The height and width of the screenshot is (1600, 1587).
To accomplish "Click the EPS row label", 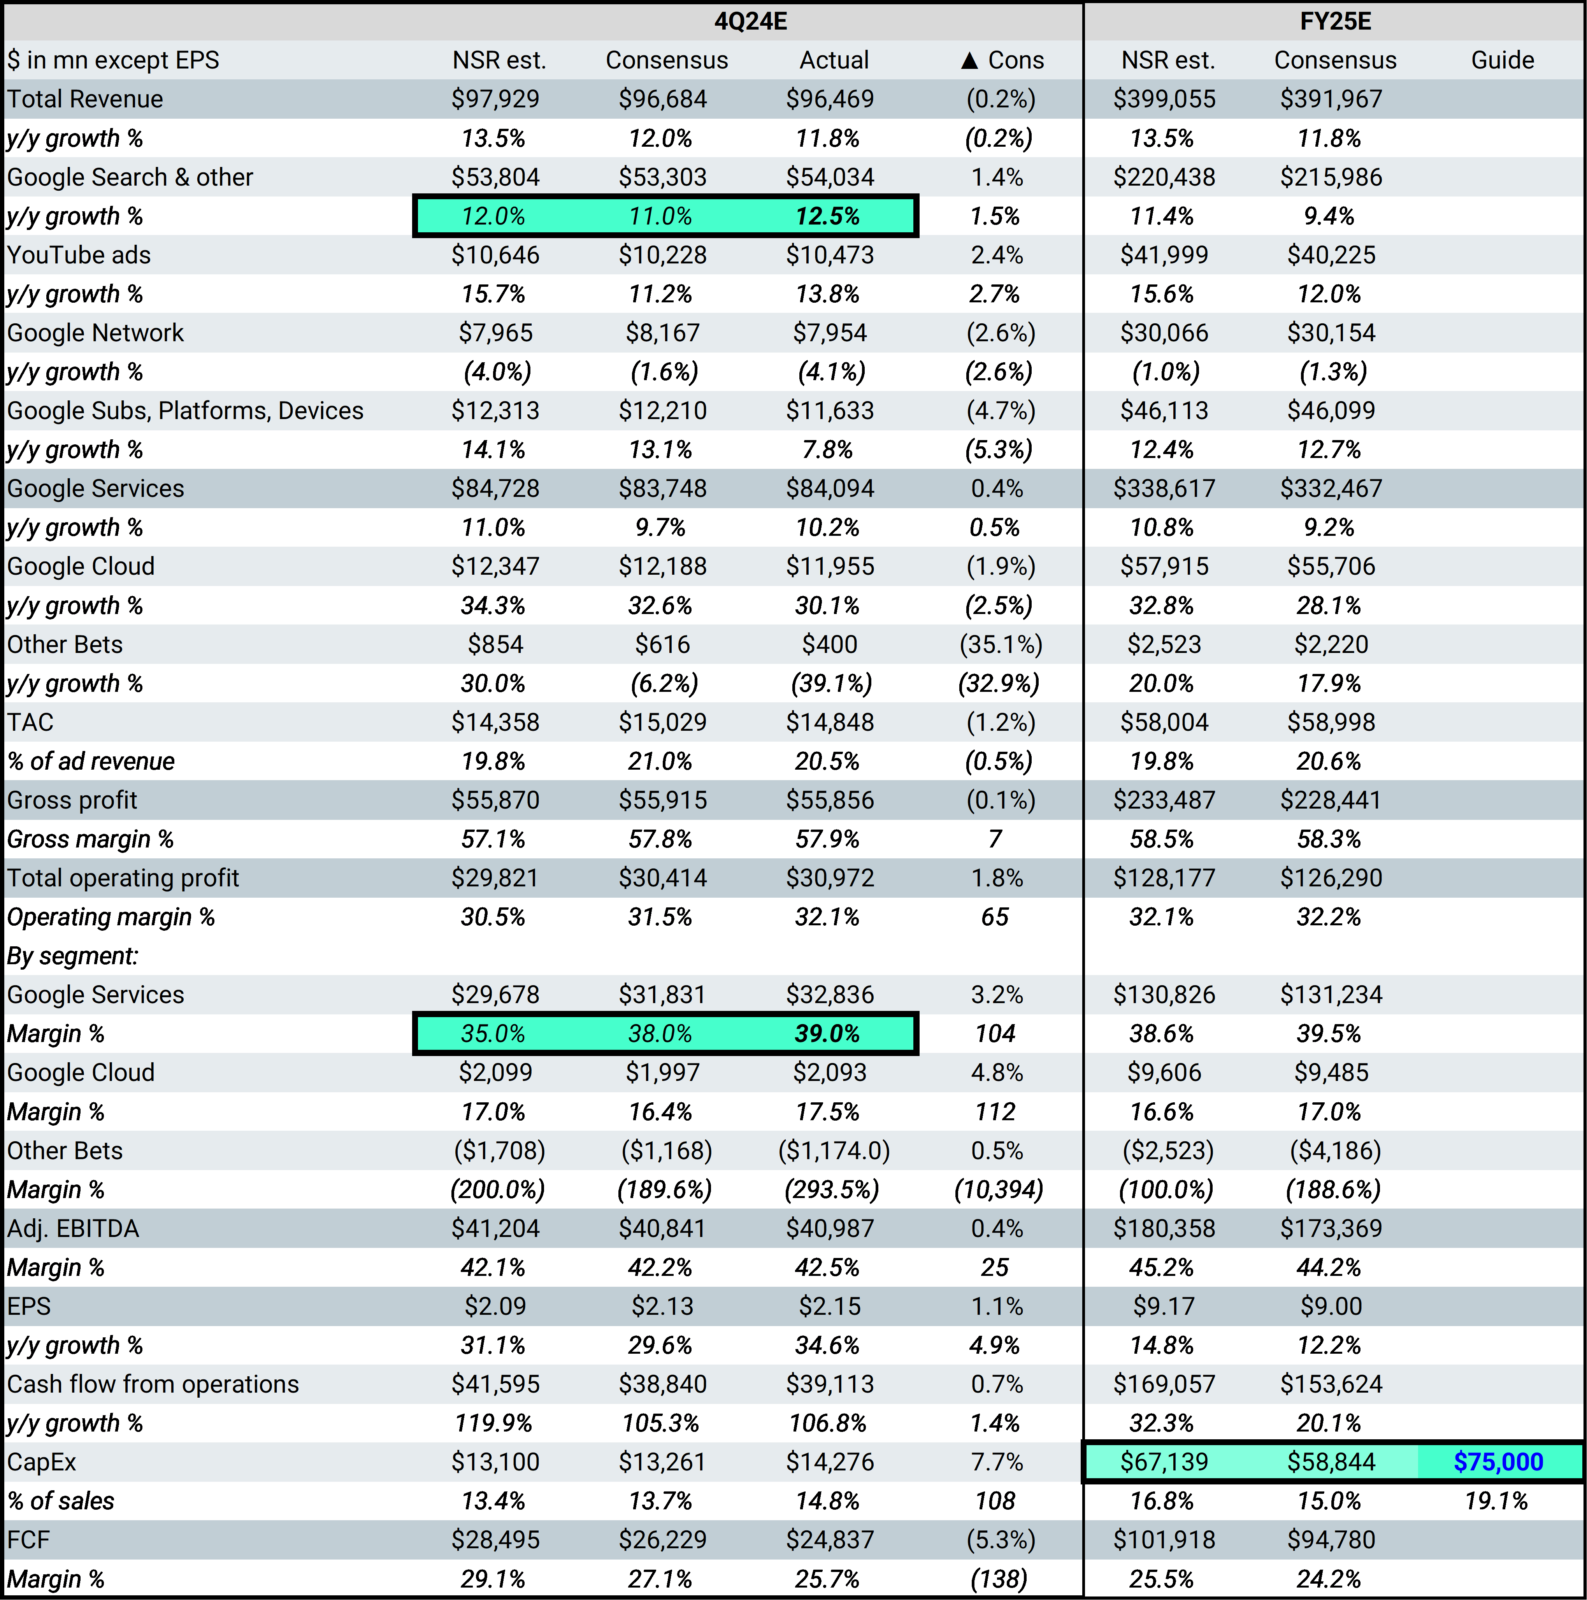I will click(29, 1307).
